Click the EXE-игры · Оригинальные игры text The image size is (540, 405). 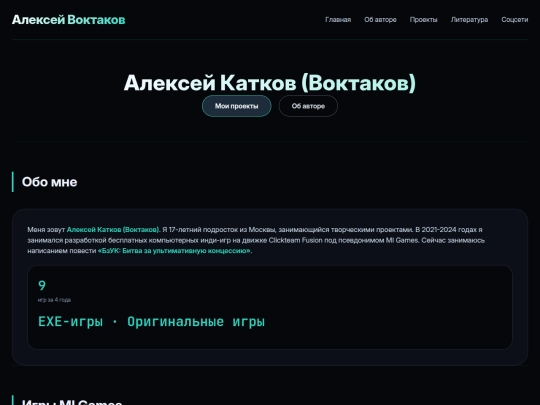pos(151,322)
